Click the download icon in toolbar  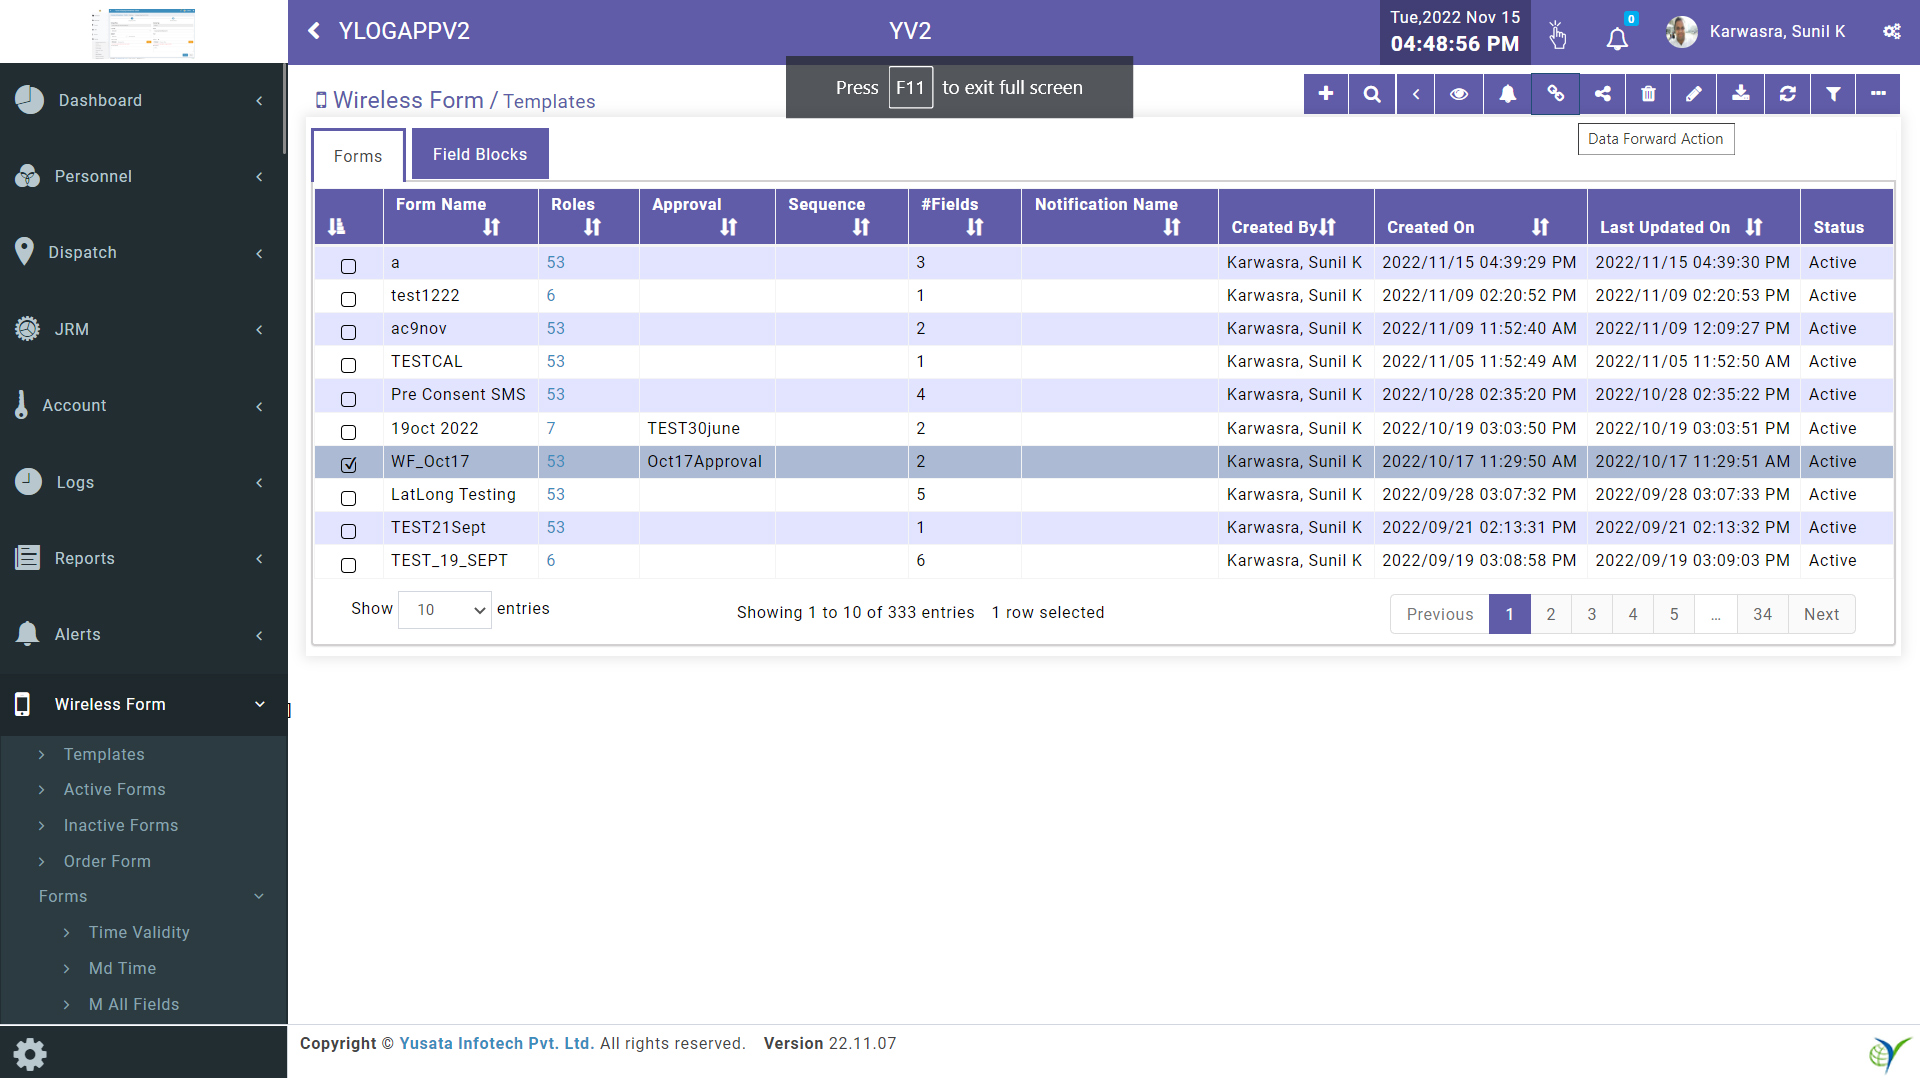click(1741, 94)
